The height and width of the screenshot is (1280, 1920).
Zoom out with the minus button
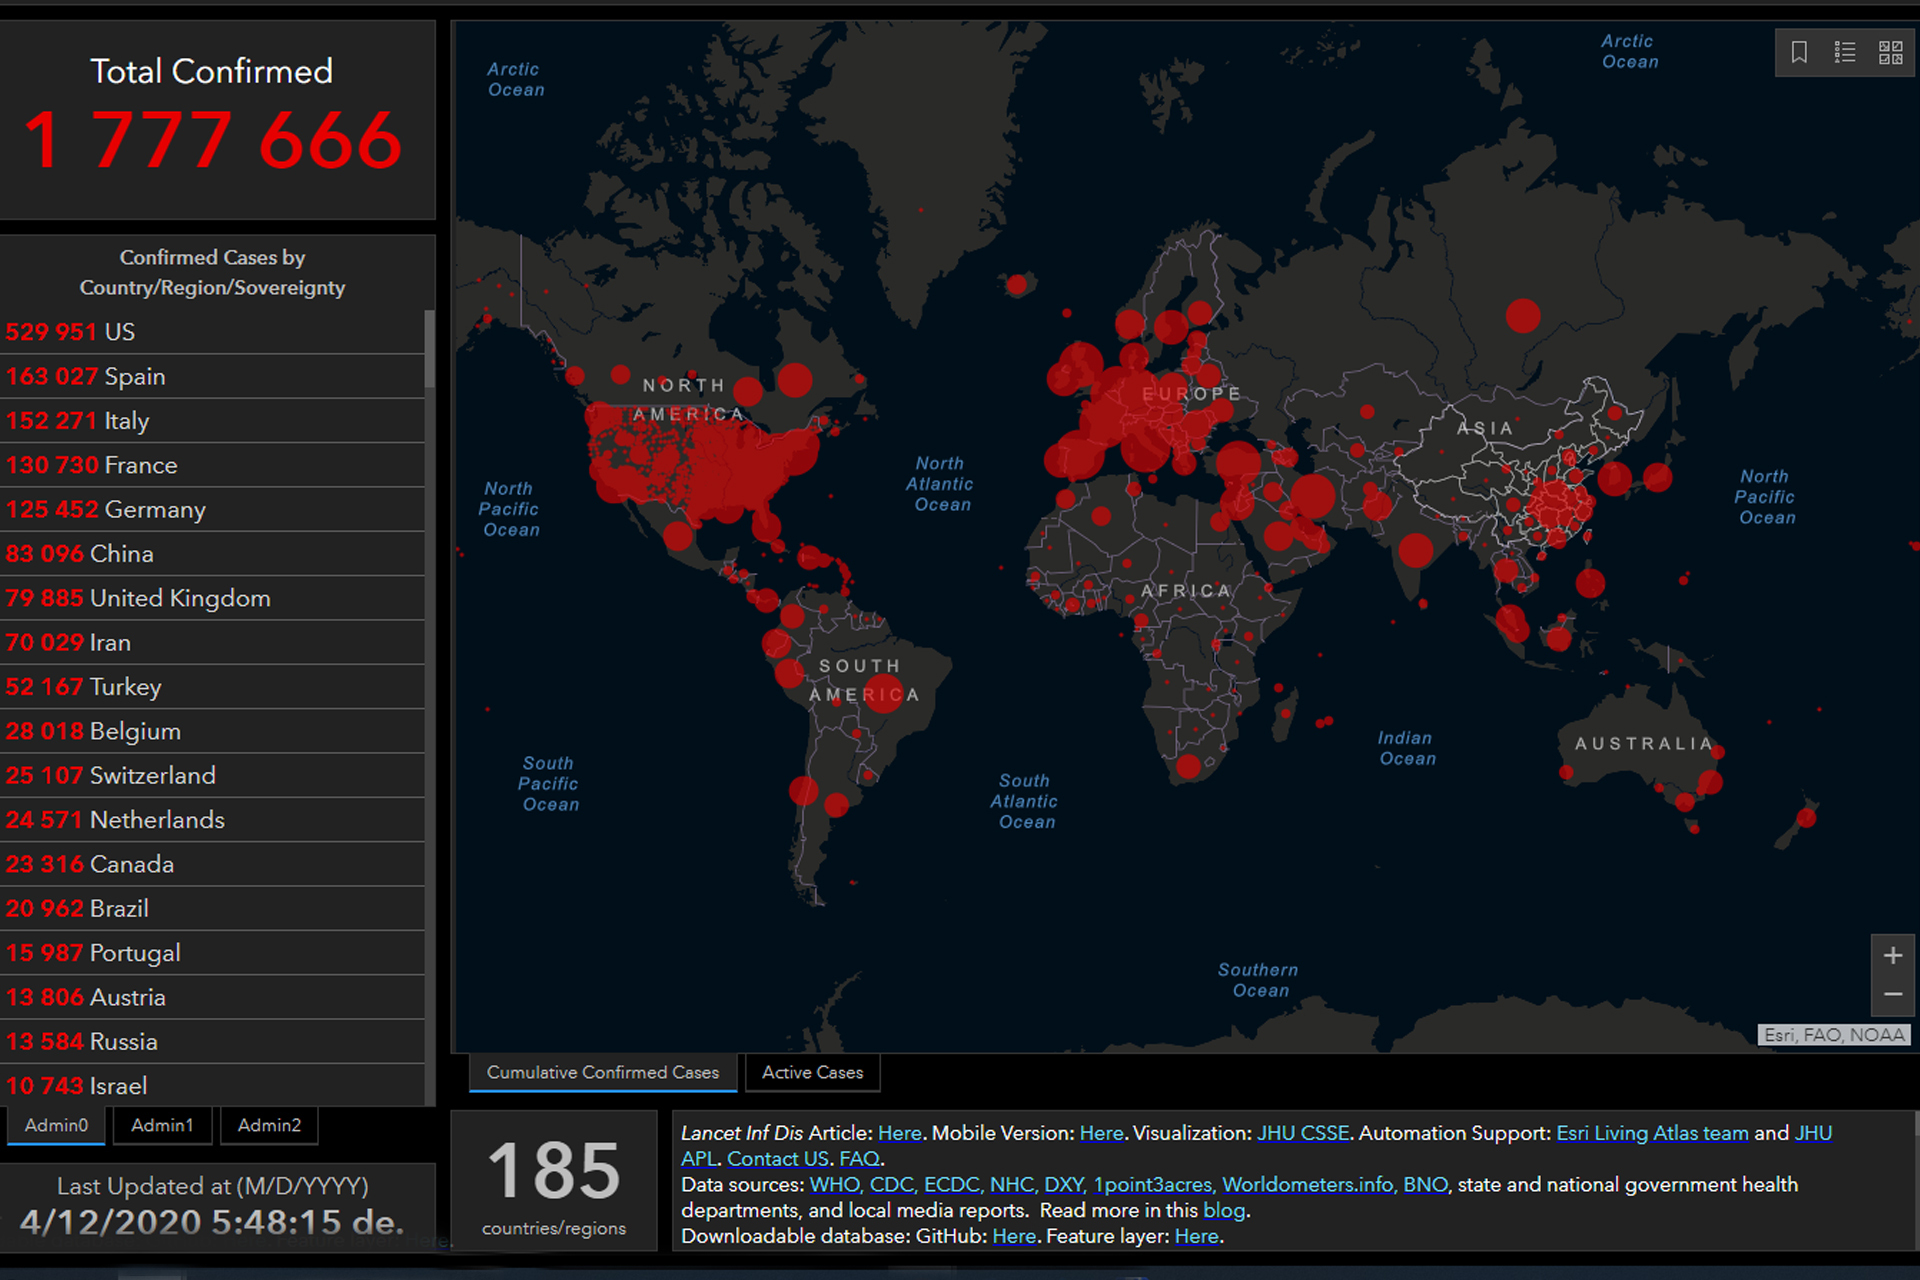pyautogui.click(x=1892, y=994)
